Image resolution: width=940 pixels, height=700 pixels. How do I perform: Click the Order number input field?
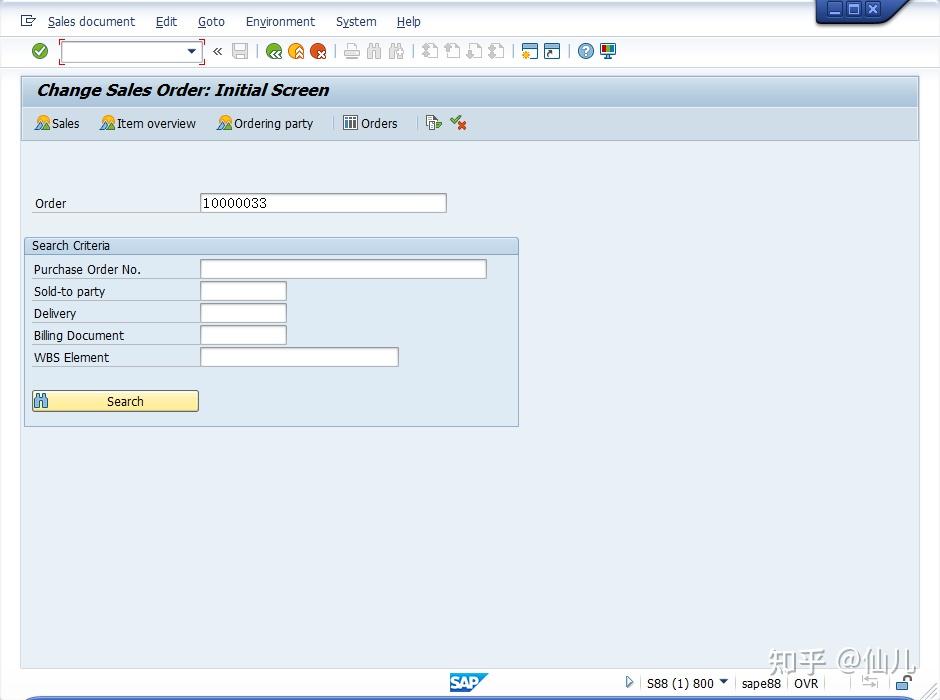322,203
